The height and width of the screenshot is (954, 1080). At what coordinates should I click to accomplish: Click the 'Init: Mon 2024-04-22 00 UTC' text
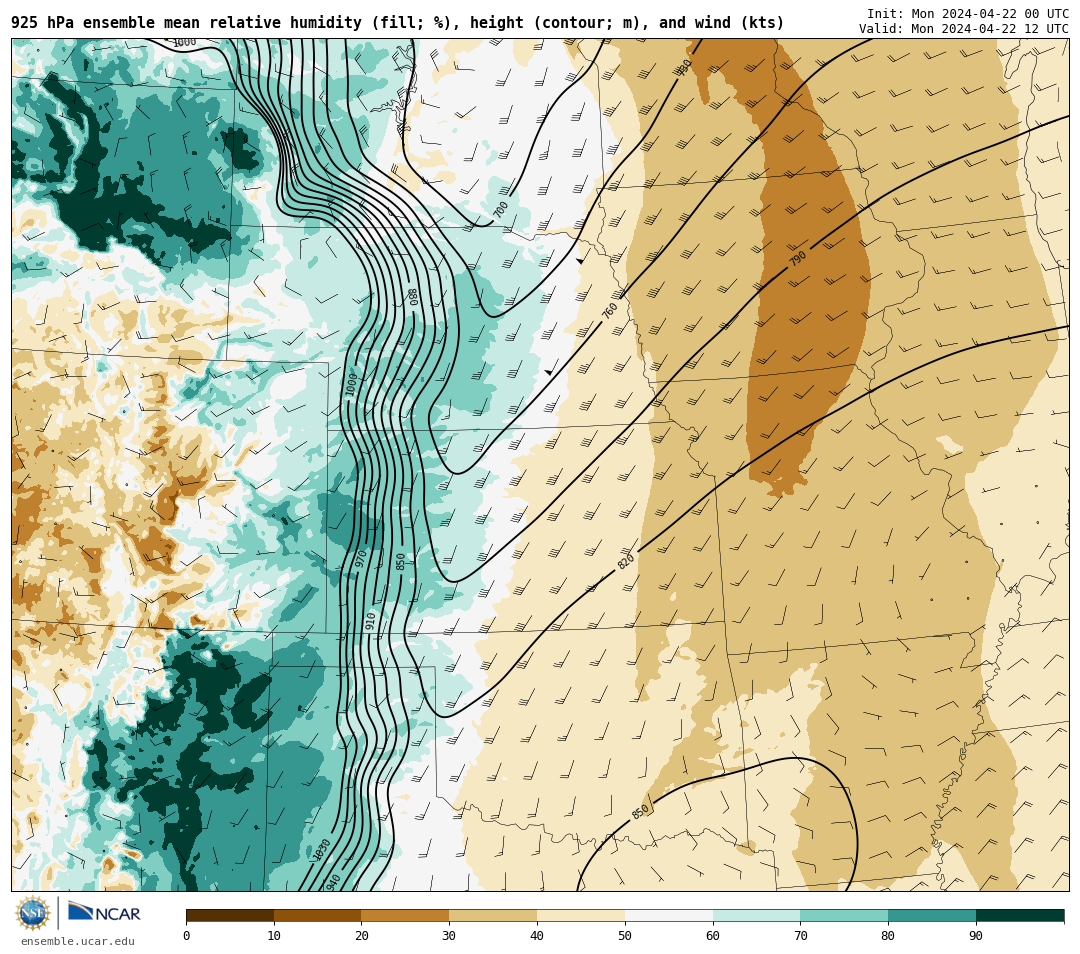coord(968,14)
